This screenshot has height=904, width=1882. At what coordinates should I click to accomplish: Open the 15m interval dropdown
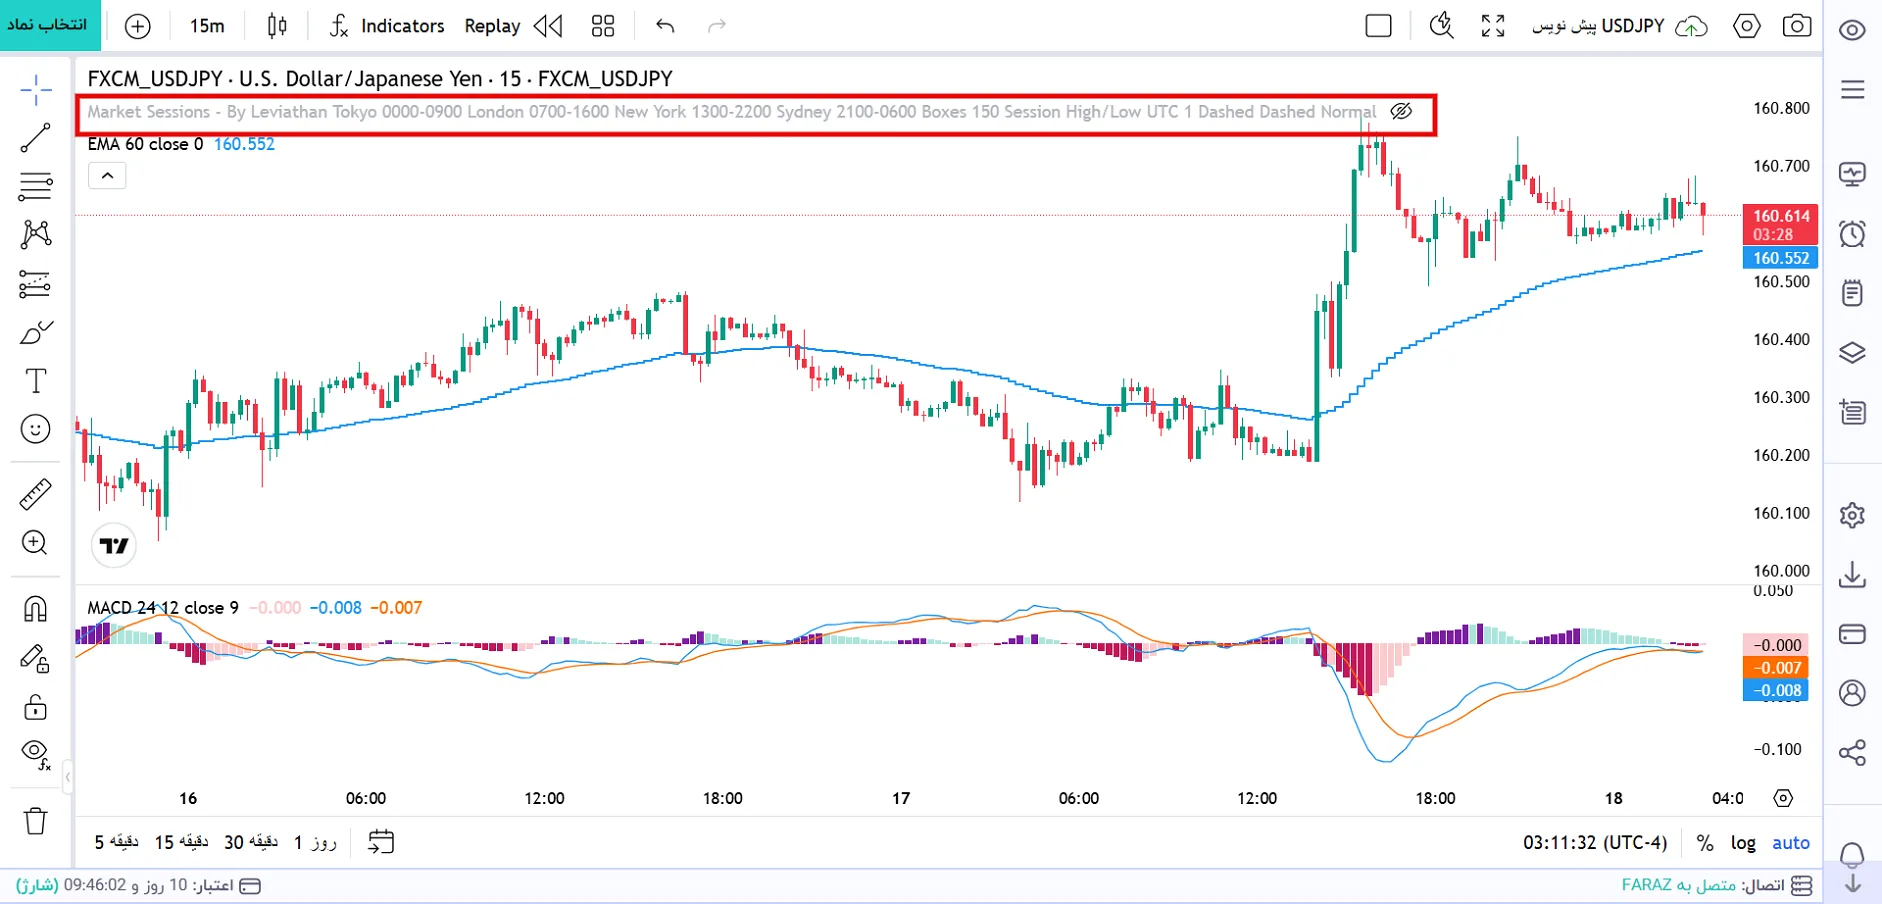[207, 26]
